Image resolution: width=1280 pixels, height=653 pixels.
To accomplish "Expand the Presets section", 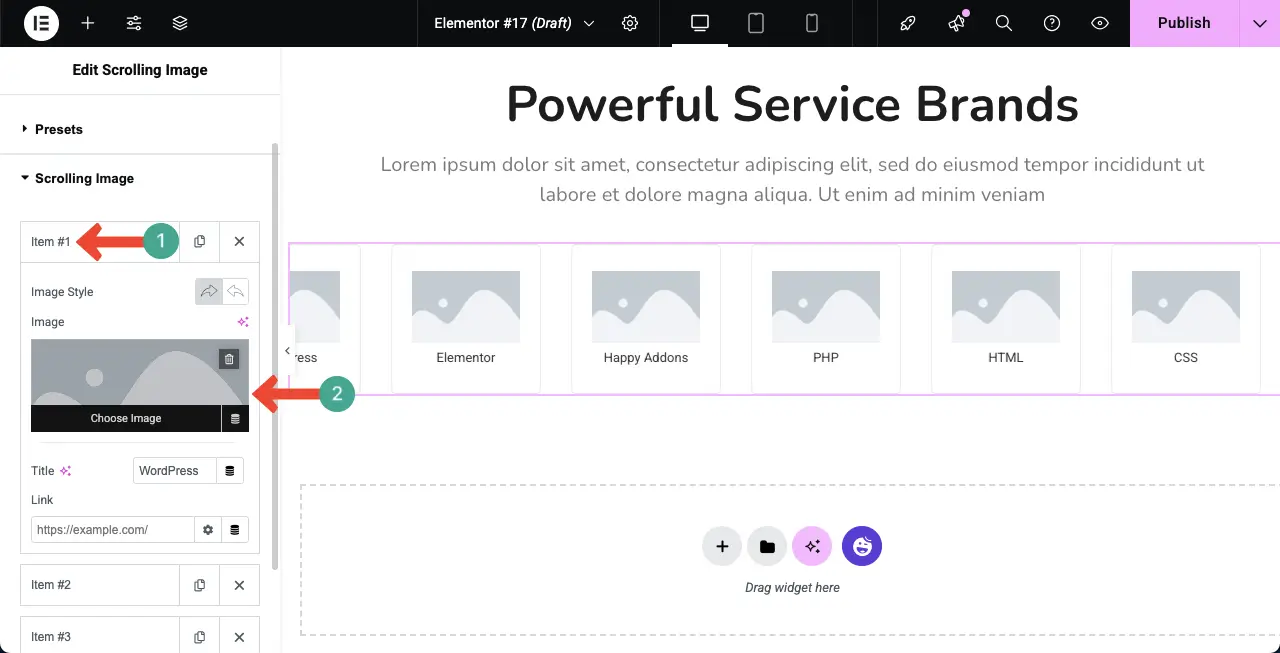I will (x=140, y=129).
